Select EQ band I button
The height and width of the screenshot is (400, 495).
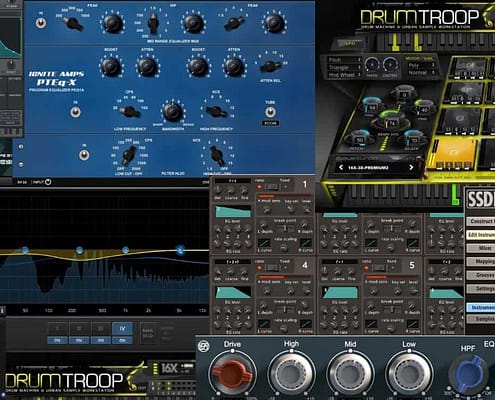[x=57, y=329]
